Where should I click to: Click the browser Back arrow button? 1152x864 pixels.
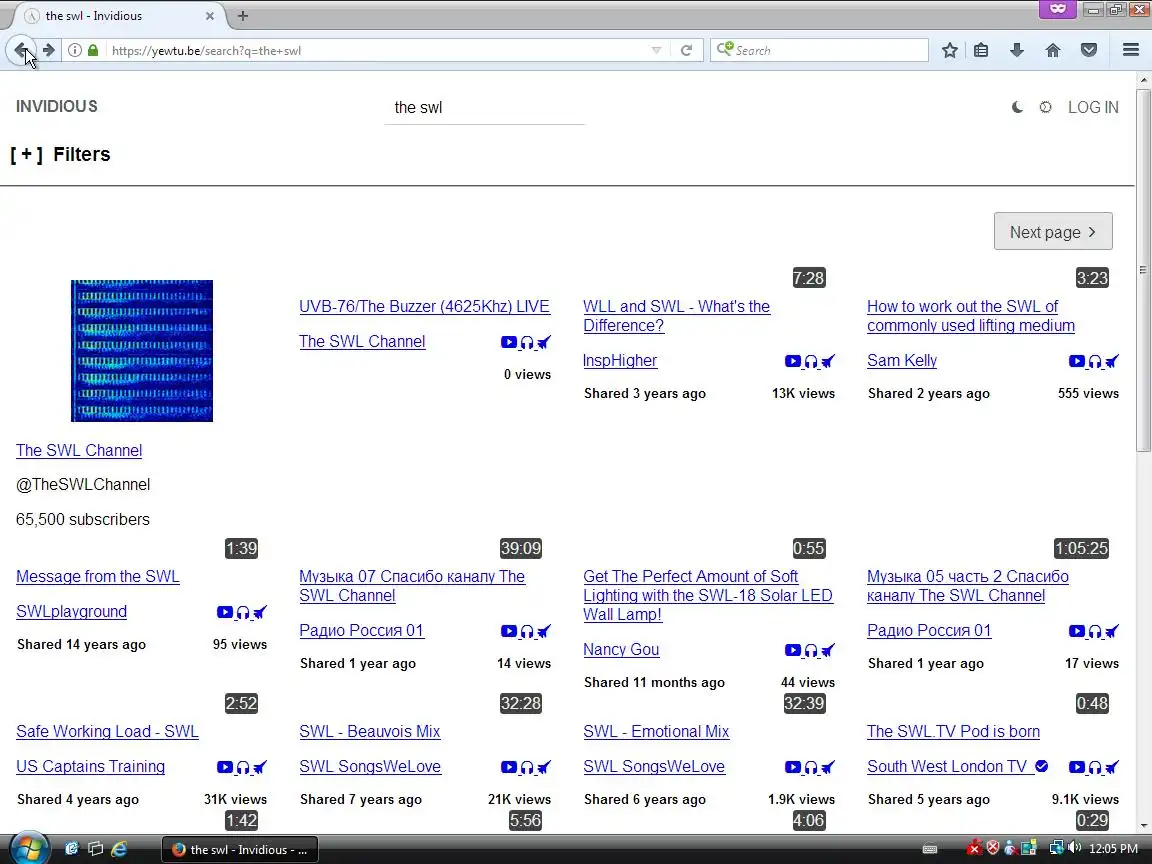pos(21,50)
